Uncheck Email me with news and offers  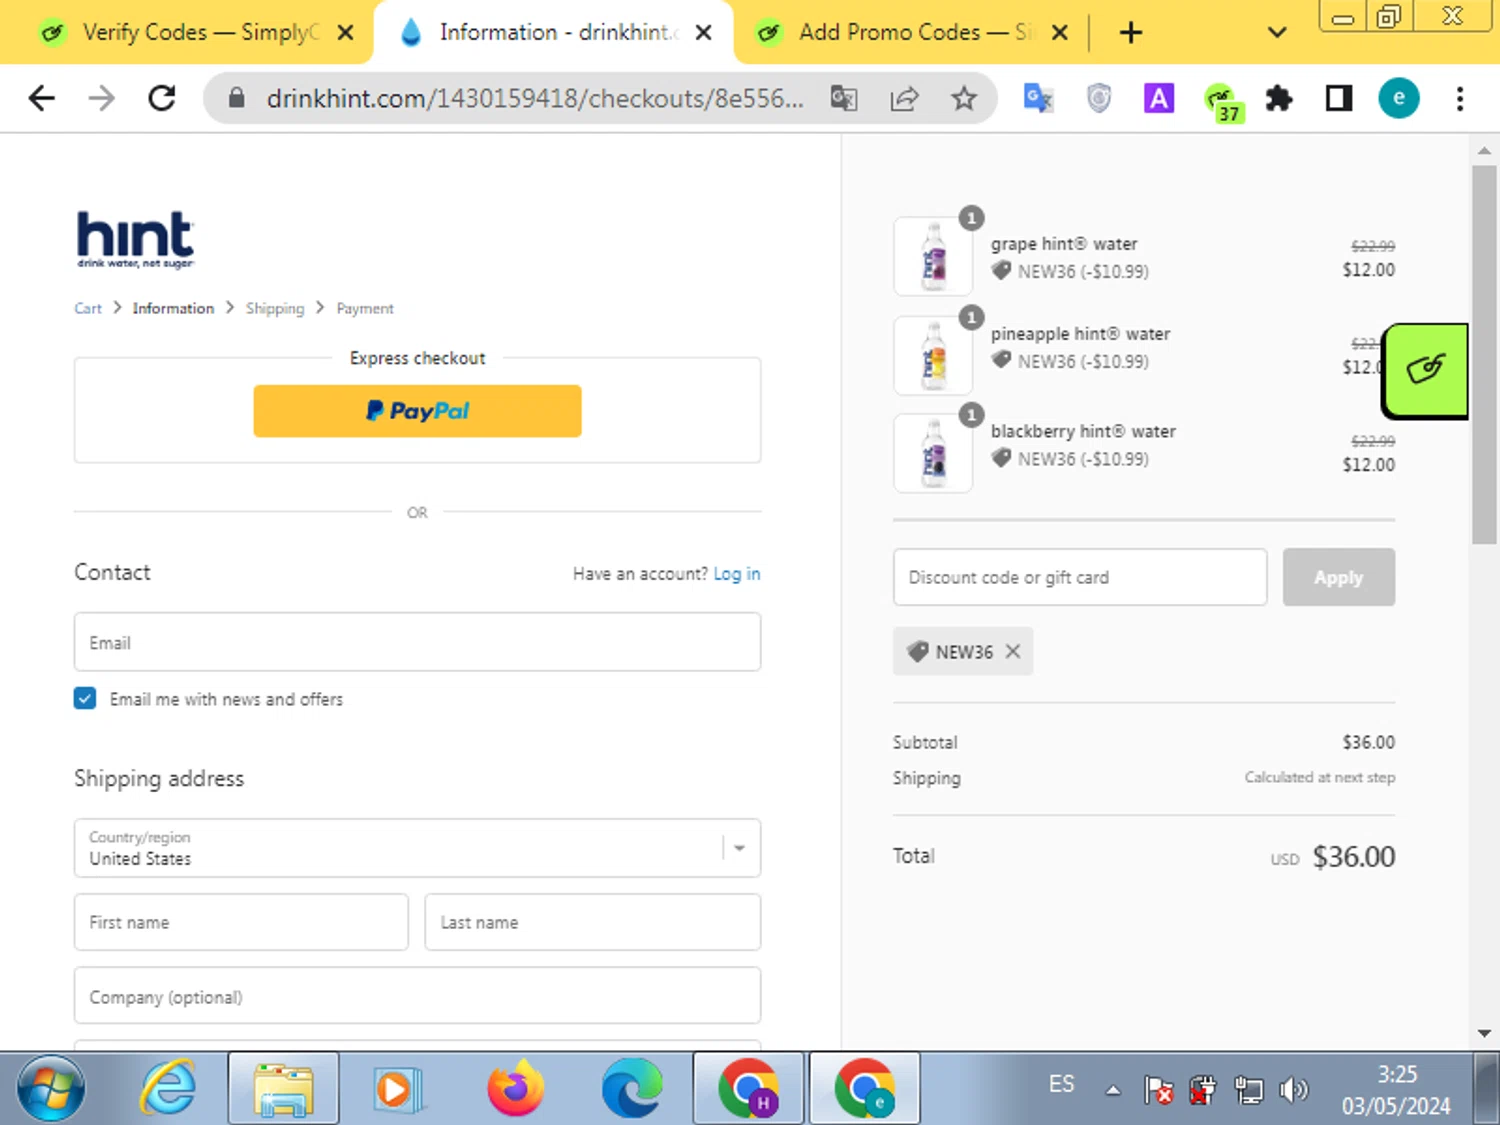85,698
